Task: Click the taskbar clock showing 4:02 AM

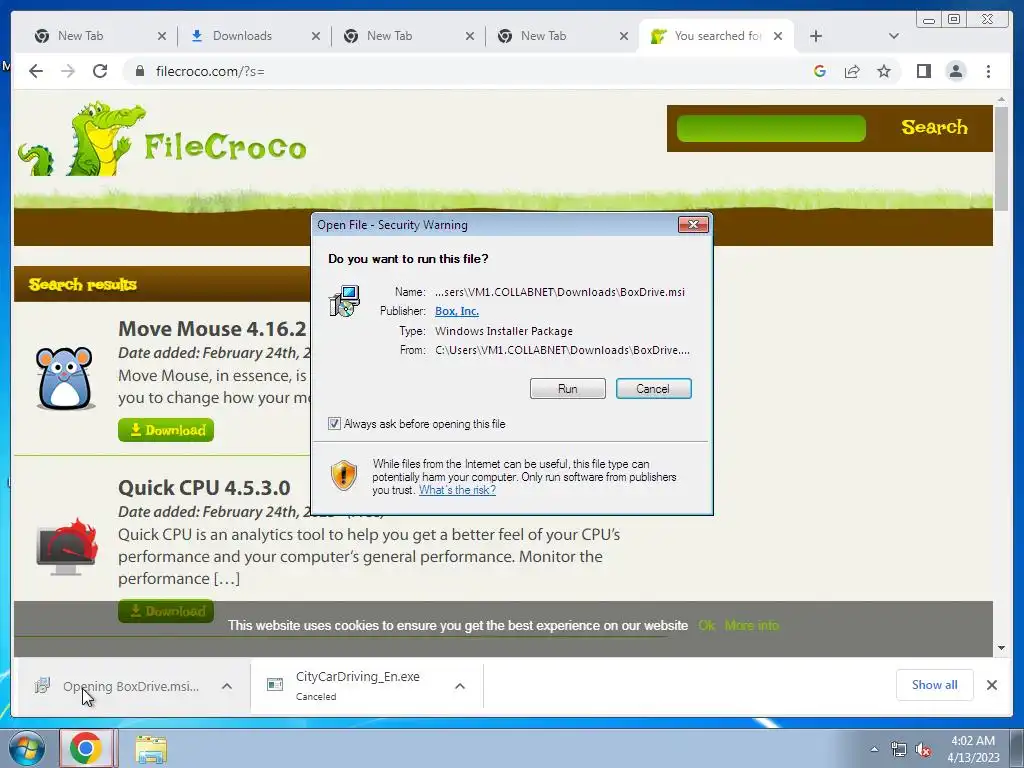Action: tap(973, 749)
